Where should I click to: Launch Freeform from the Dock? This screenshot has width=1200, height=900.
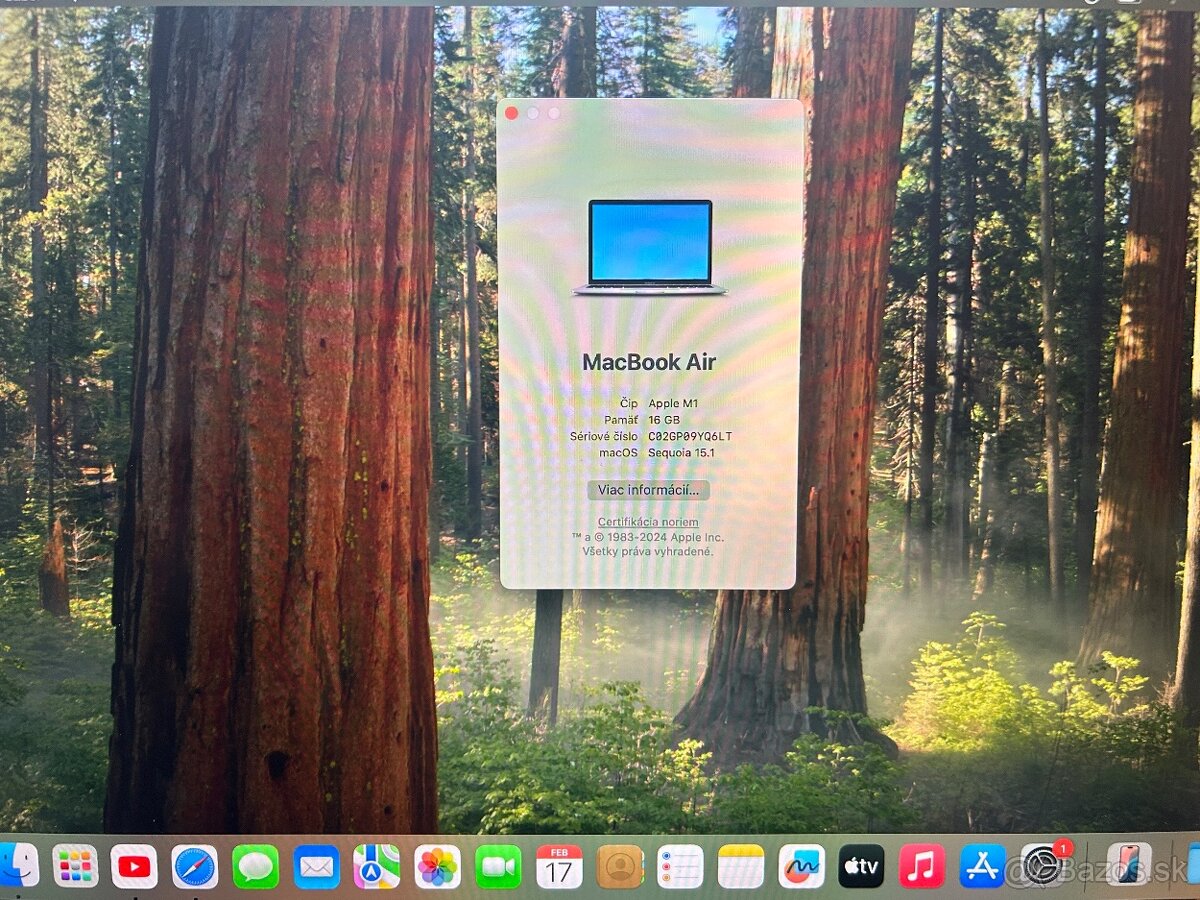802,866
